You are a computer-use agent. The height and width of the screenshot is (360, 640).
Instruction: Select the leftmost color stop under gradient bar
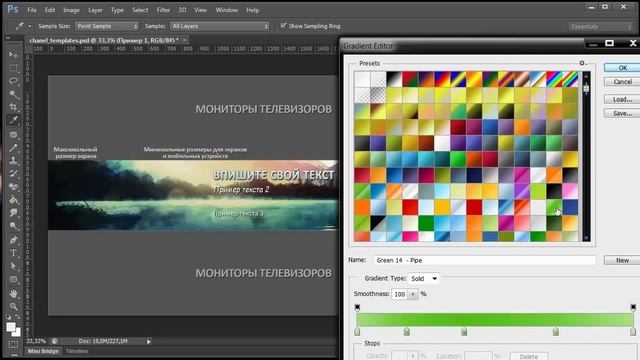tap(358, 331)
